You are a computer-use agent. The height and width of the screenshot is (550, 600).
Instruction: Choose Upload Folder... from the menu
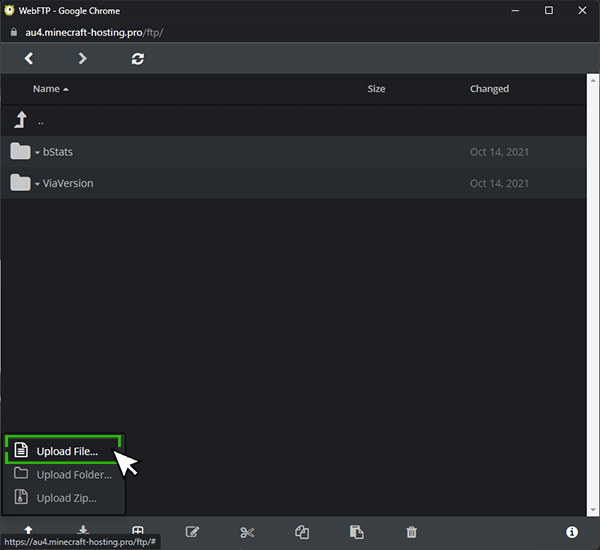(63, 475)
